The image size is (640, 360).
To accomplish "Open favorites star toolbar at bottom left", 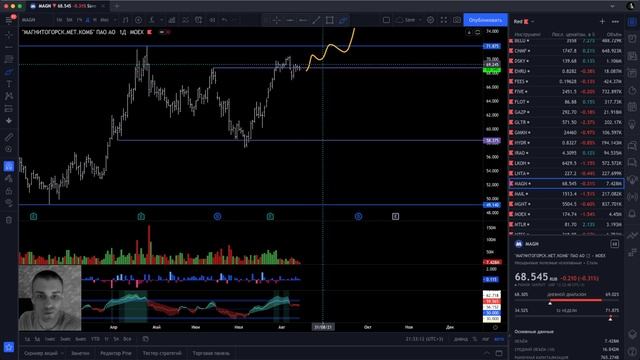I will (9, 347).
